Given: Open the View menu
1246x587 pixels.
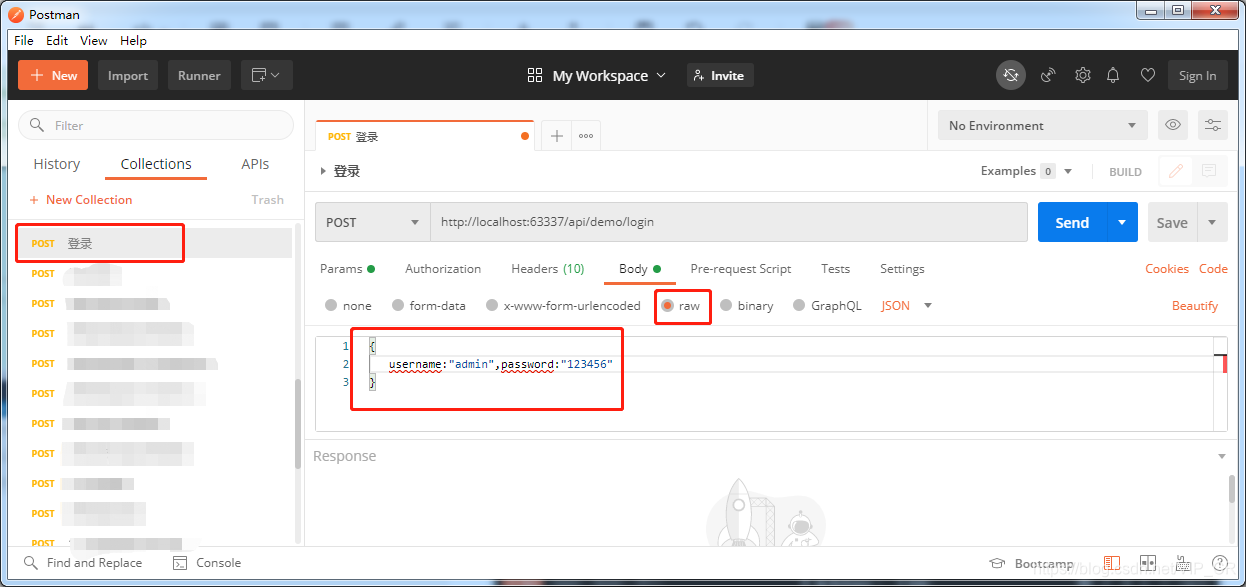Looking at the screenshot, I should pos(94,41).
